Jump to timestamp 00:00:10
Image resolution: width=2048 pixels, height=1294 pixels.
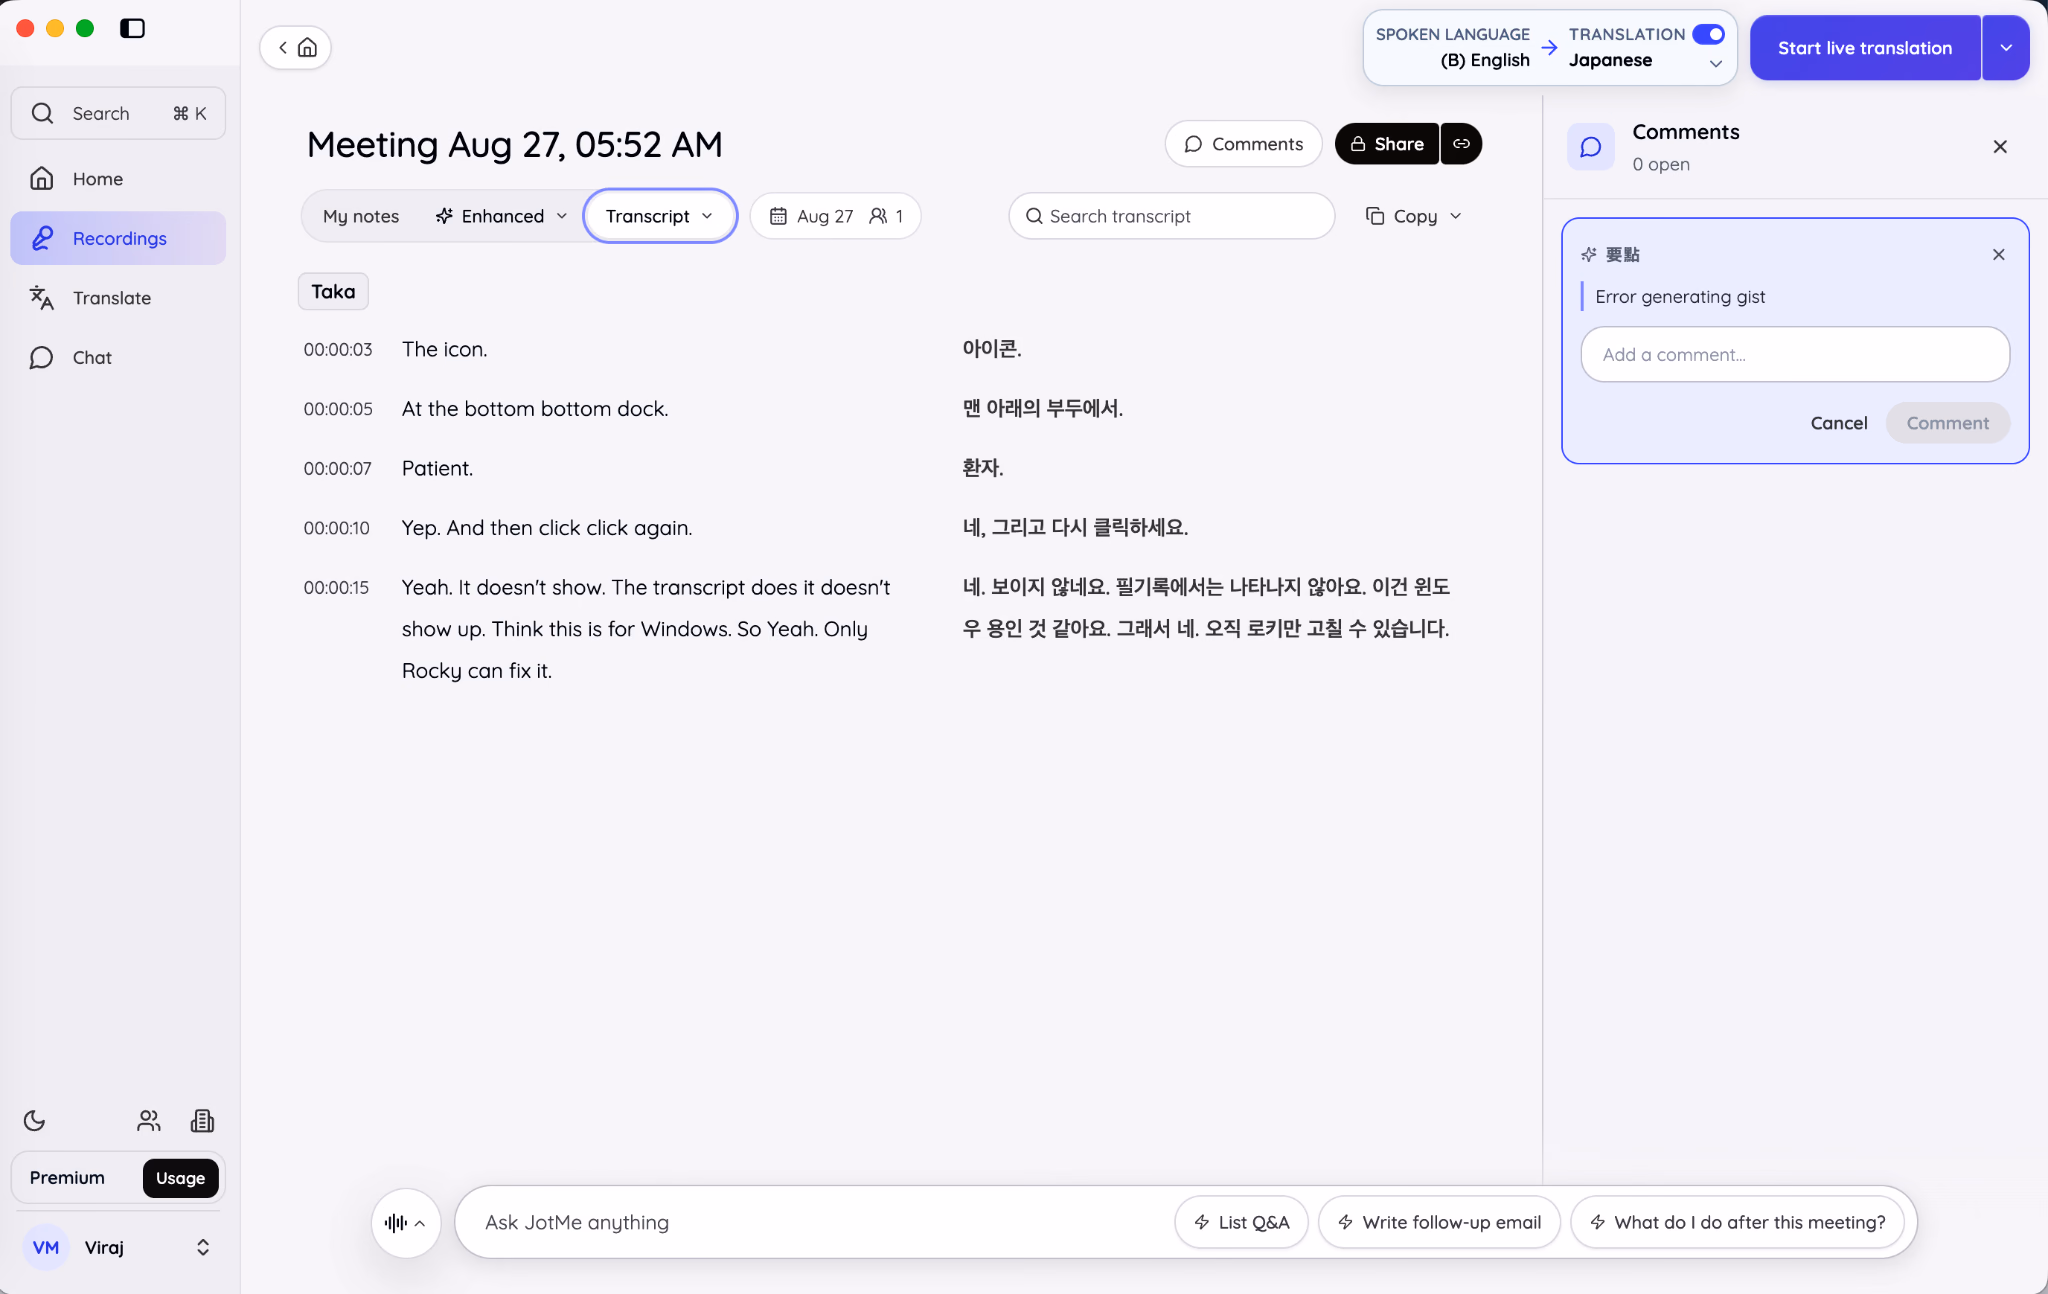click(336, 528)
